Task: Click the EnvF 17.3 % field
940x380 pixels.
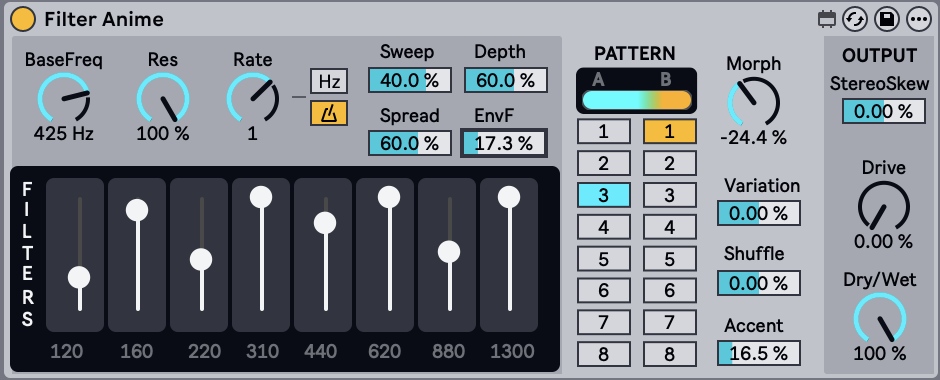Action: pyautogui.click(x=504, y=143)
